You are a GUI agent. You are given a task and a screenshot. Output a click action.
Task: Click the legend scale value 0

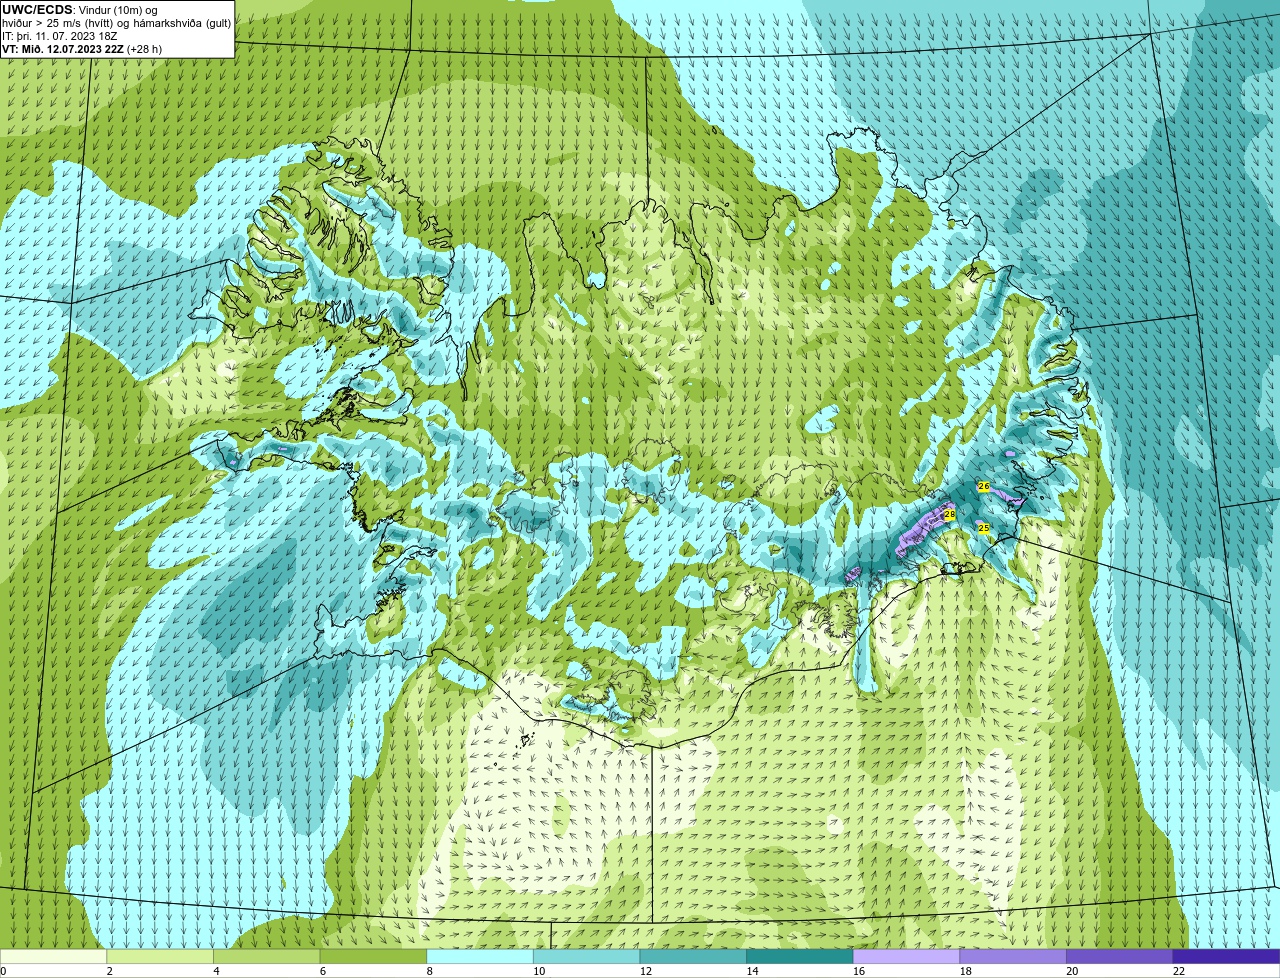4,971
